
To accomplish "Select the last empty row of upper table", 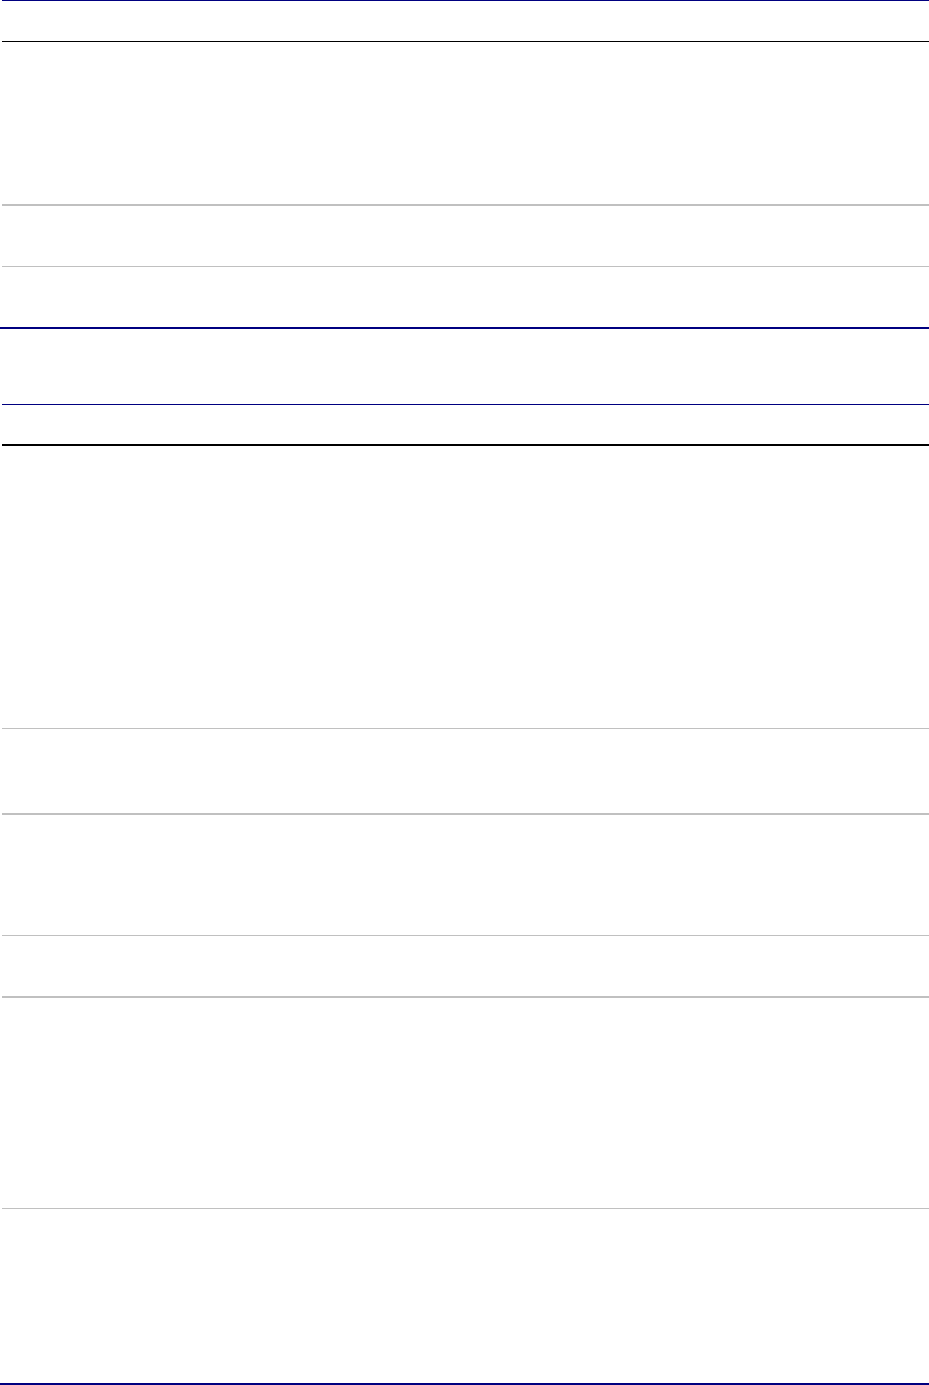I will coord(464,297).
